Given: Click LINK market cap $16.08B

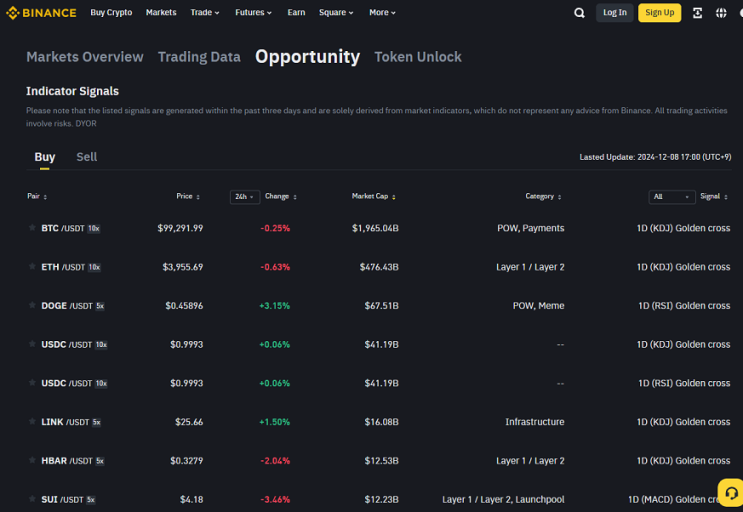Looking at the screenshot, I should (381, 422).
